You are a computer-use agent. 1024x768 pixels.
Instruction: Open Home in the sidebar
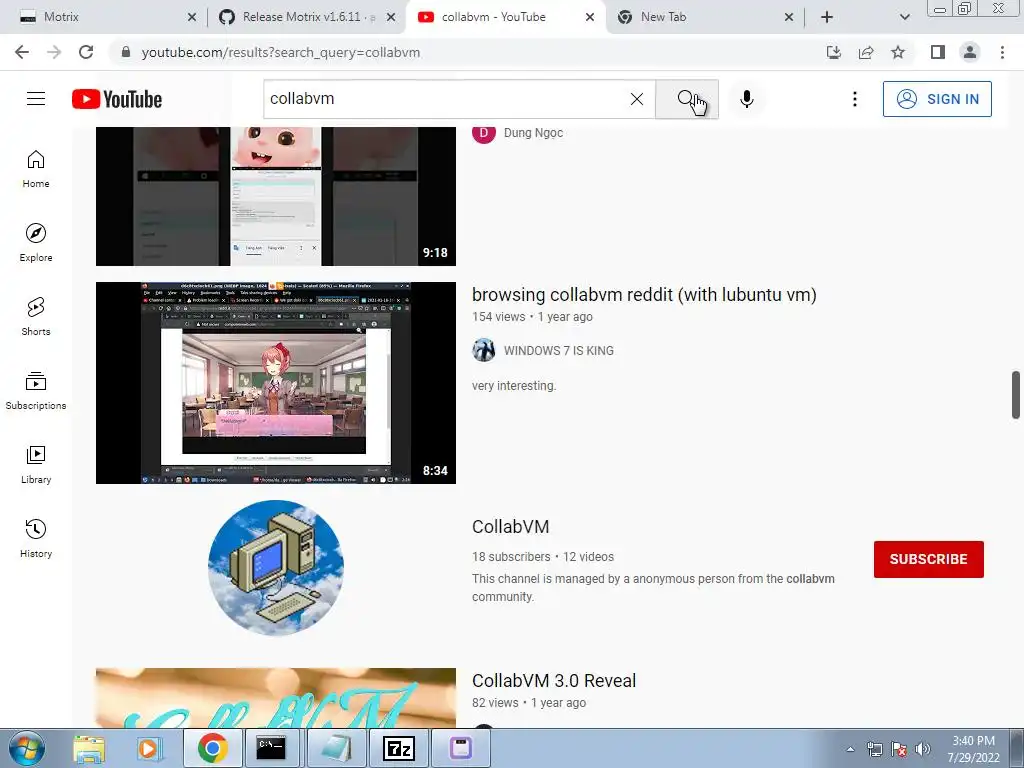tap(36, 169)
